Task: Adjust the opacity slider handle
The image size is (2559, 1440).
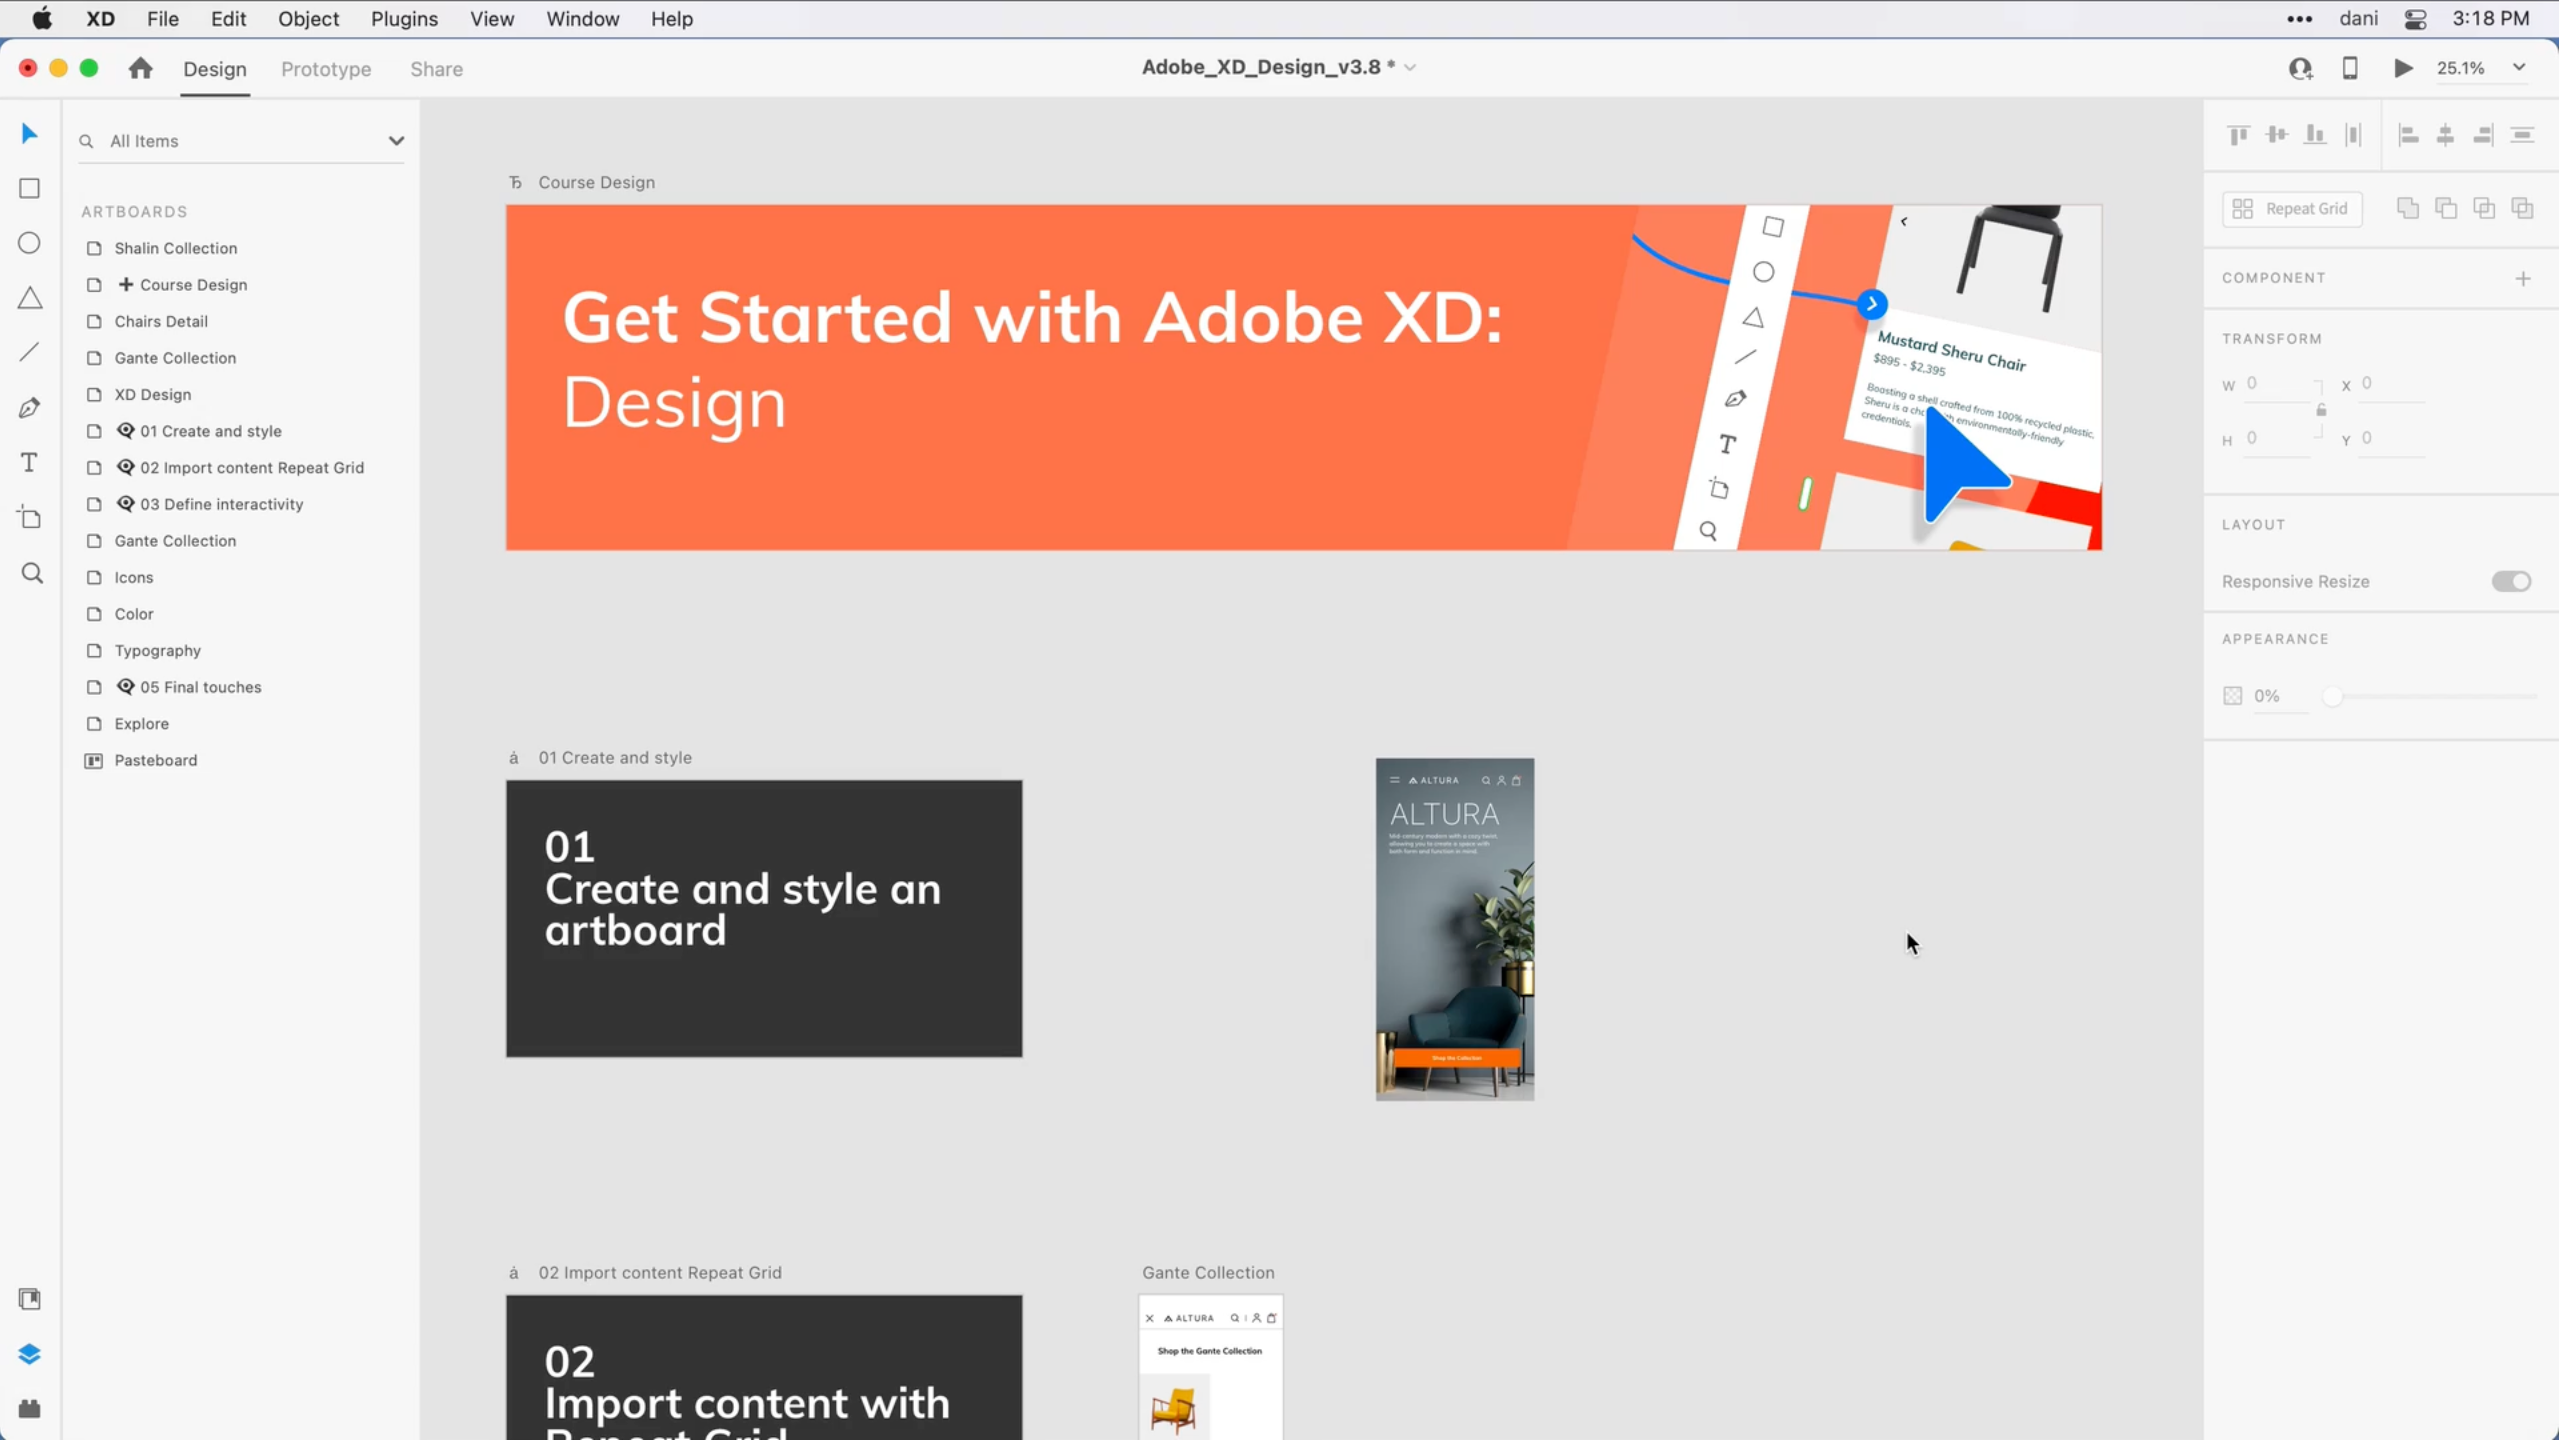Action: click(2332, 696)
